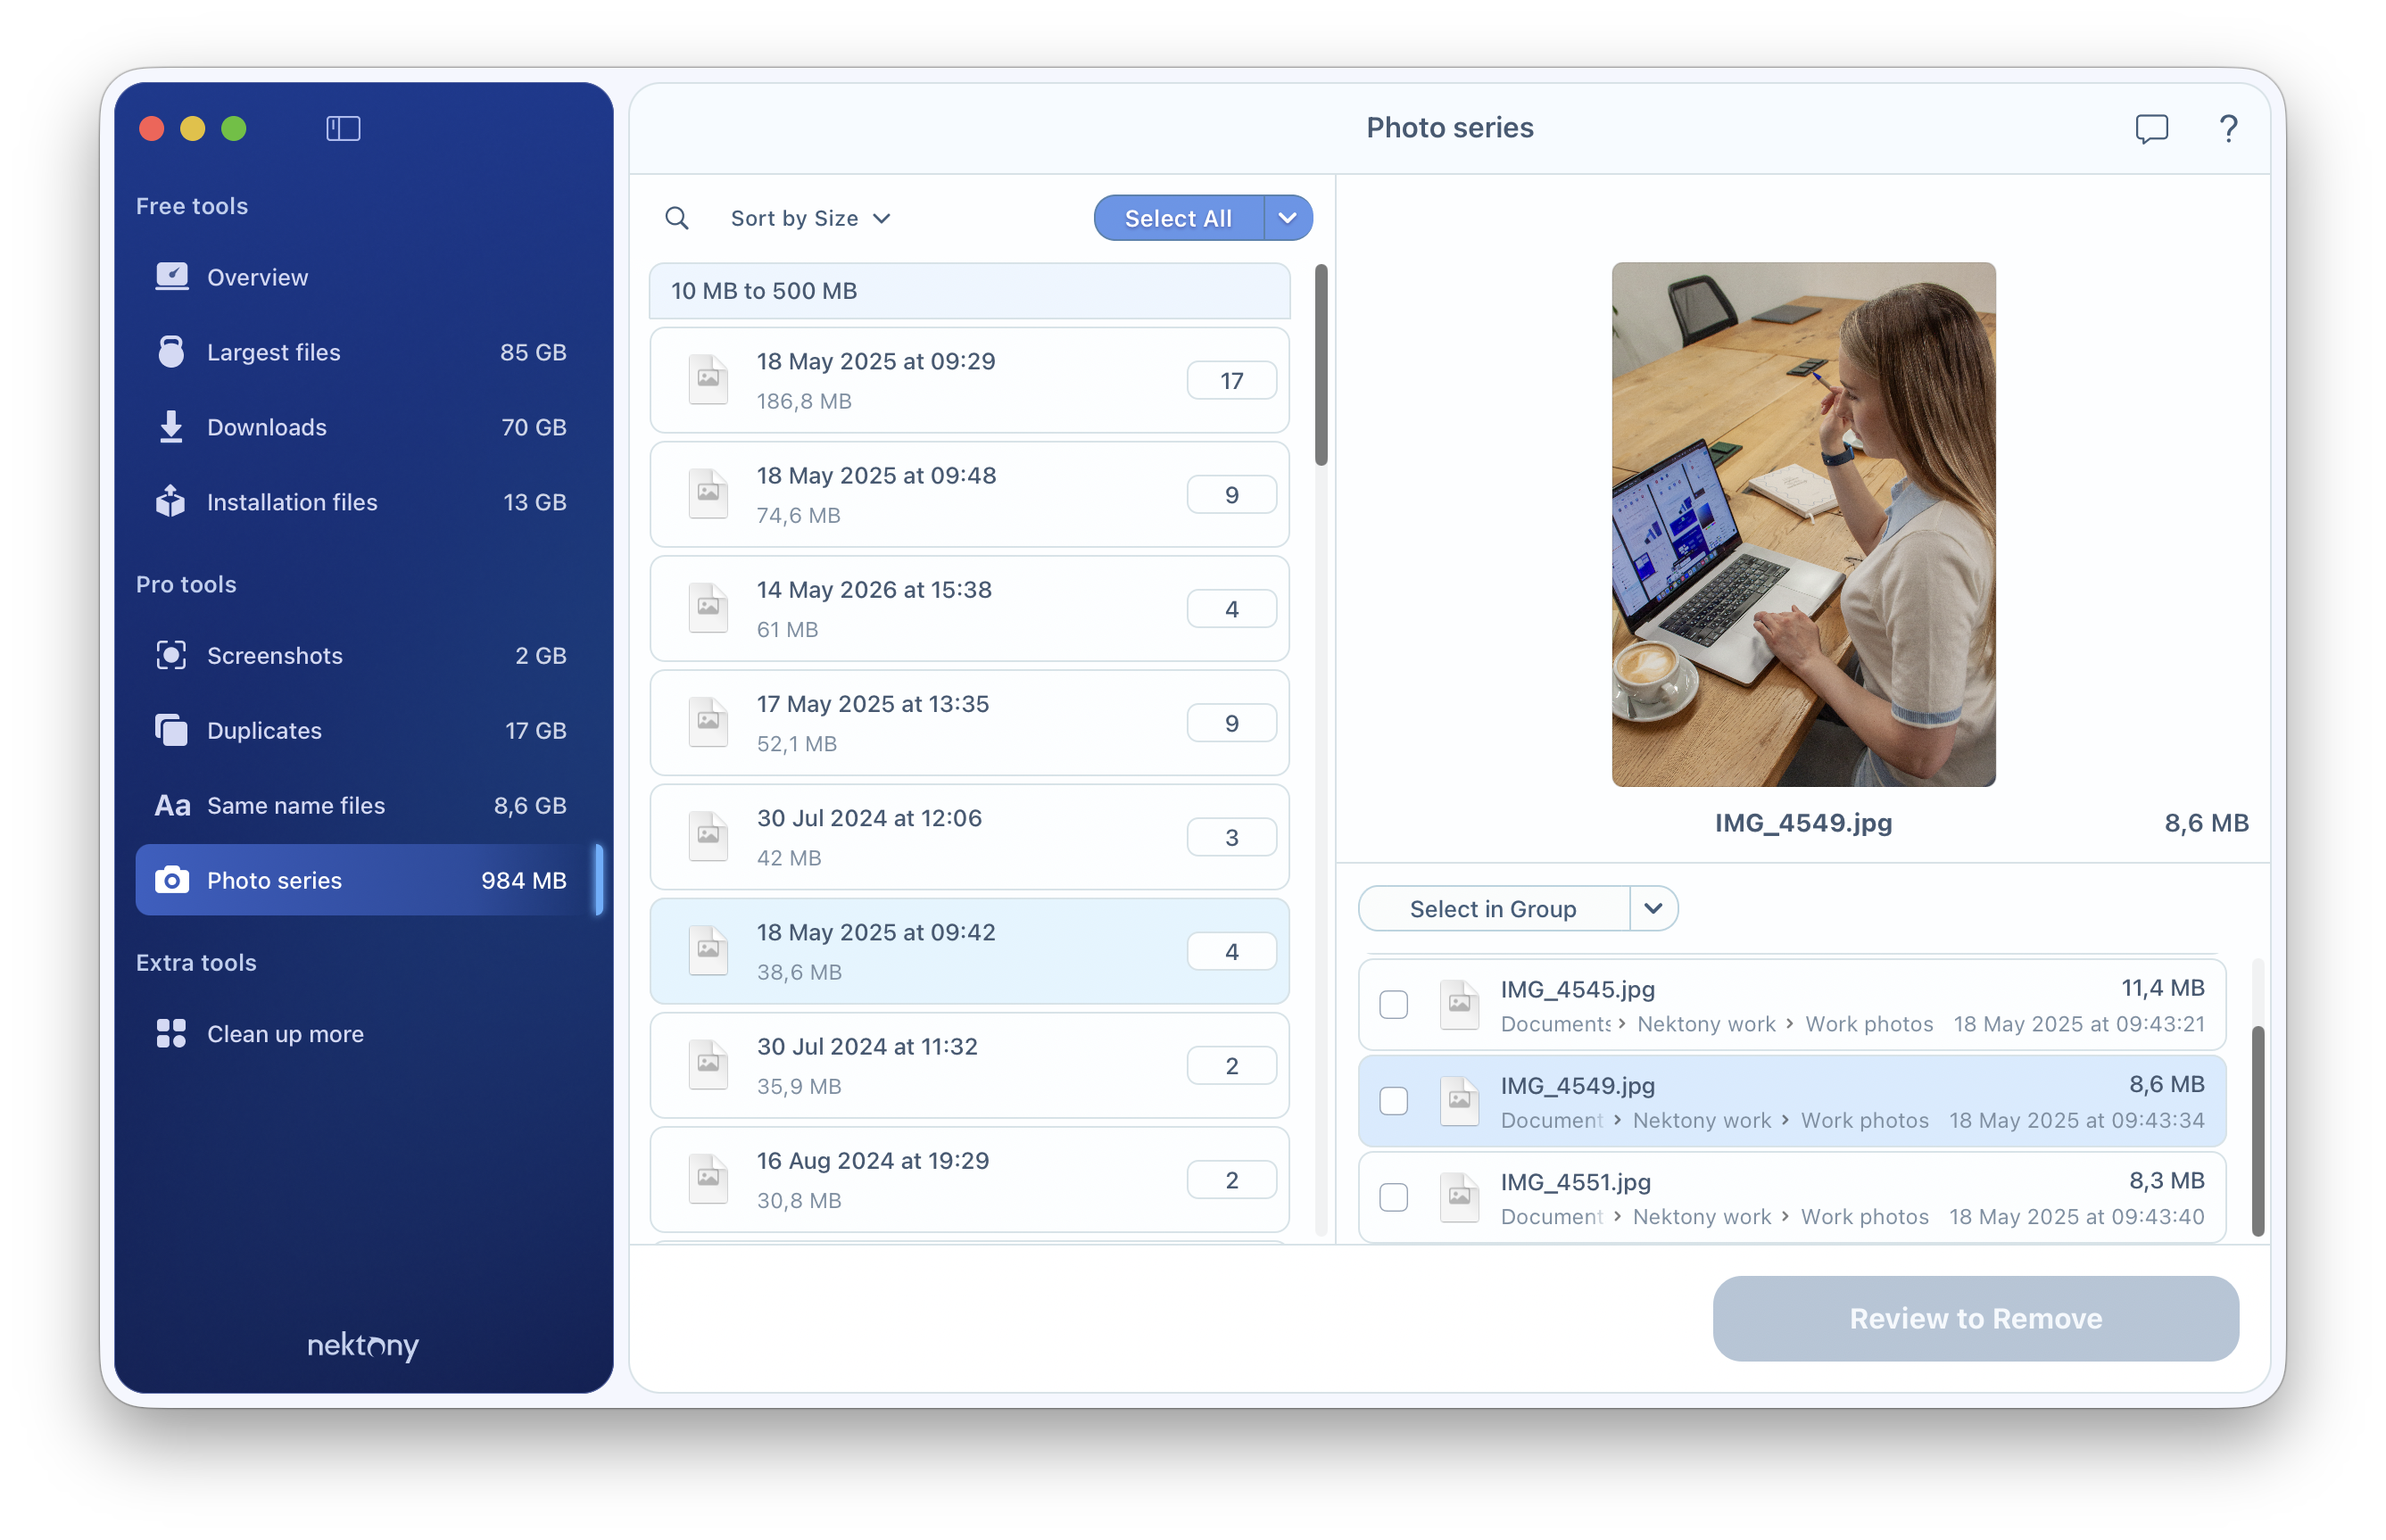Click the Largest files weight icon

click(172, 352)
